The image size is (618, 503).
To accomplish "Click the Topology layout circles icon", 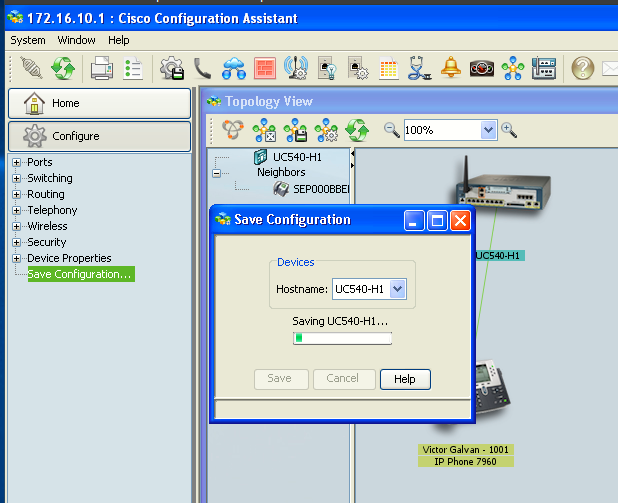I will pyautogui.click(x=233, y=130).
